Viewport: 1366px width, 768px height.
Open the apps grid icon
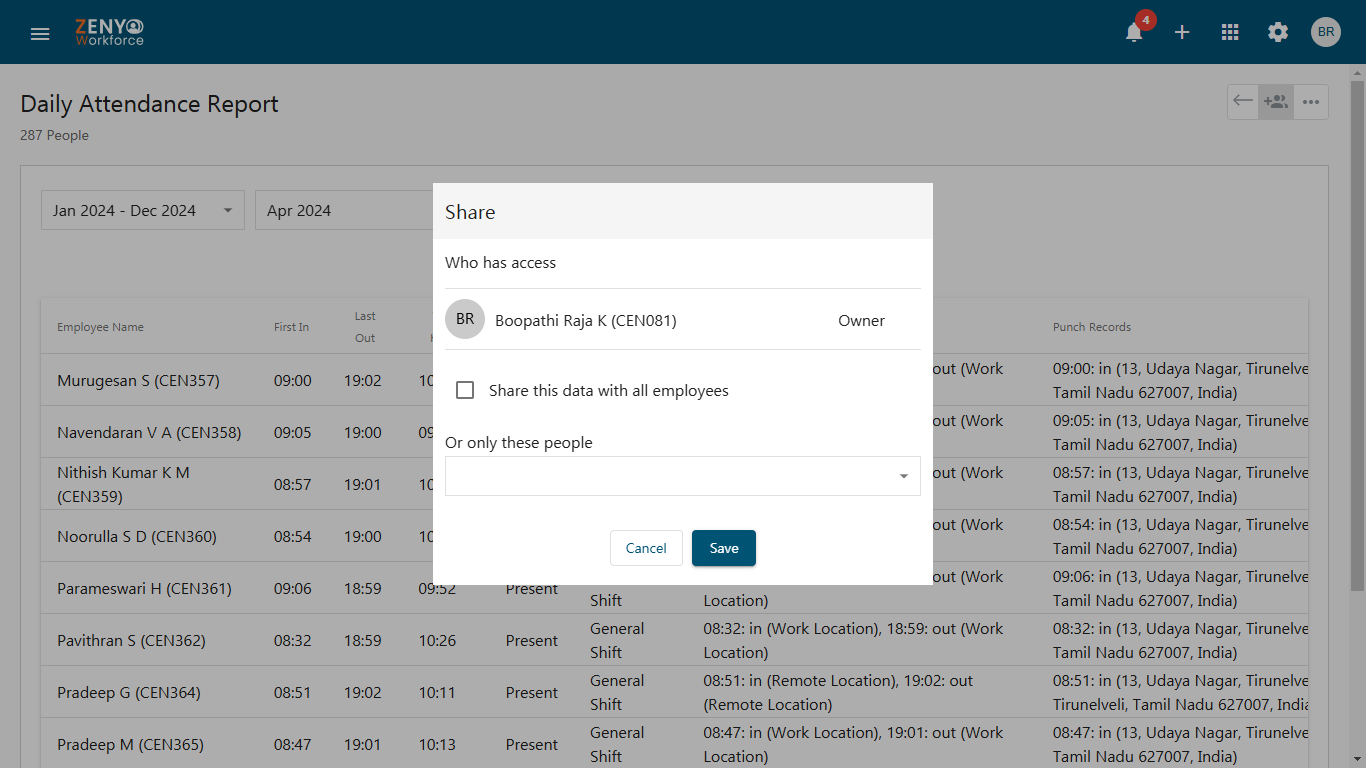click(x=1230, y=32)
